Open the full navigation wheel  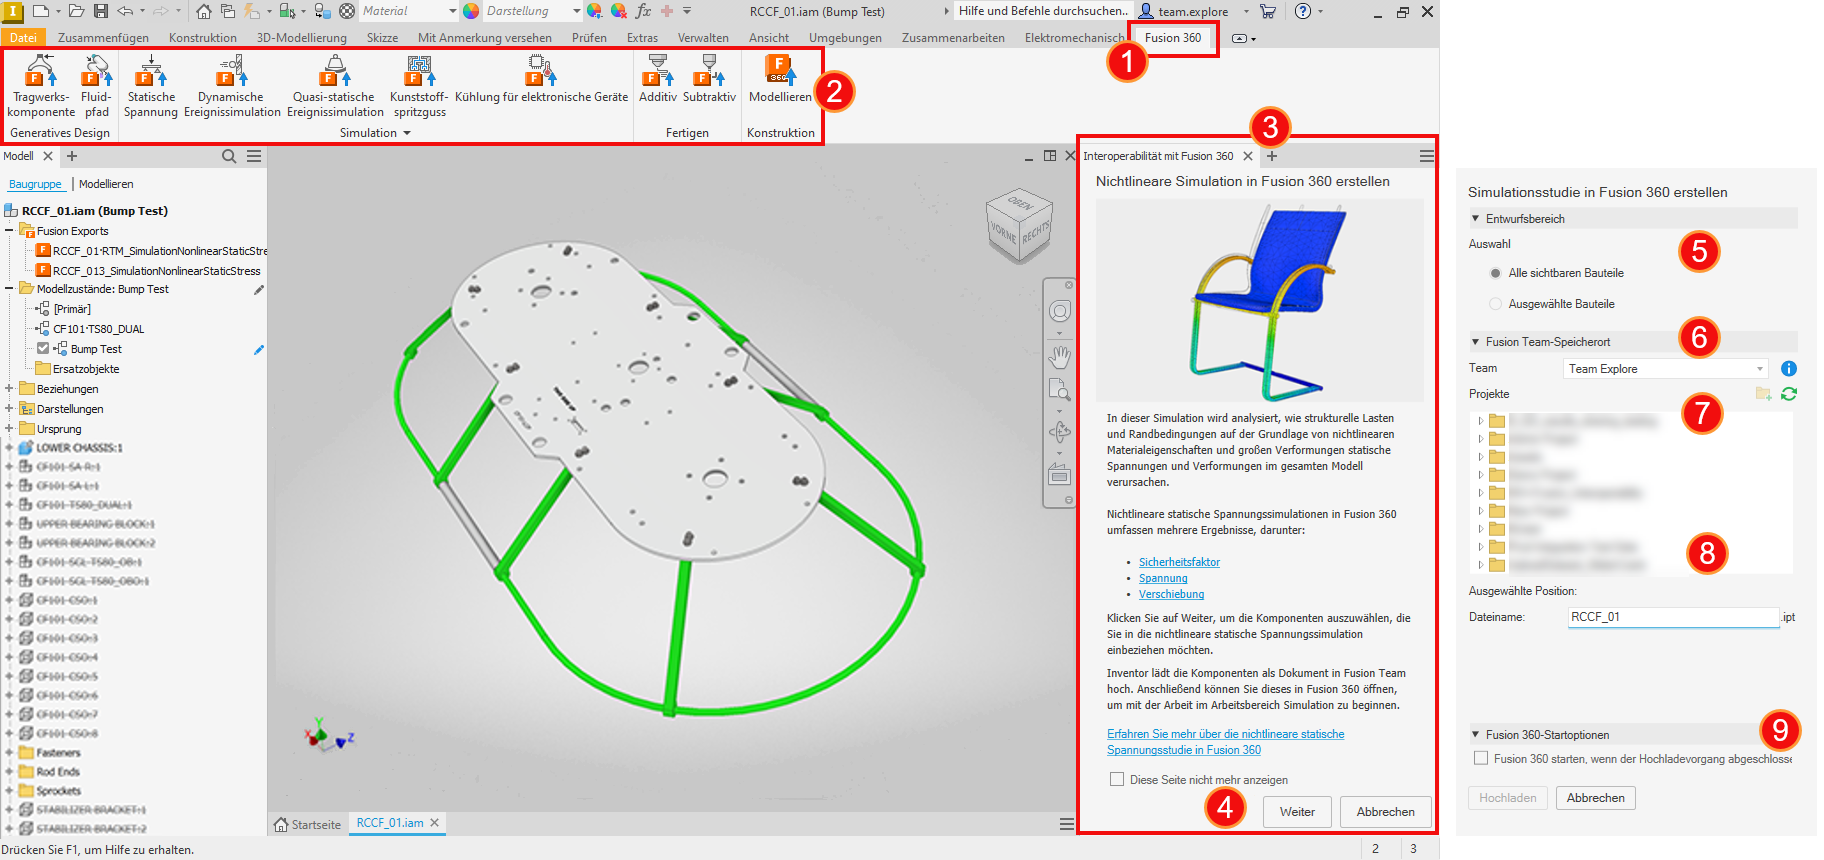tap(1059, 311)
